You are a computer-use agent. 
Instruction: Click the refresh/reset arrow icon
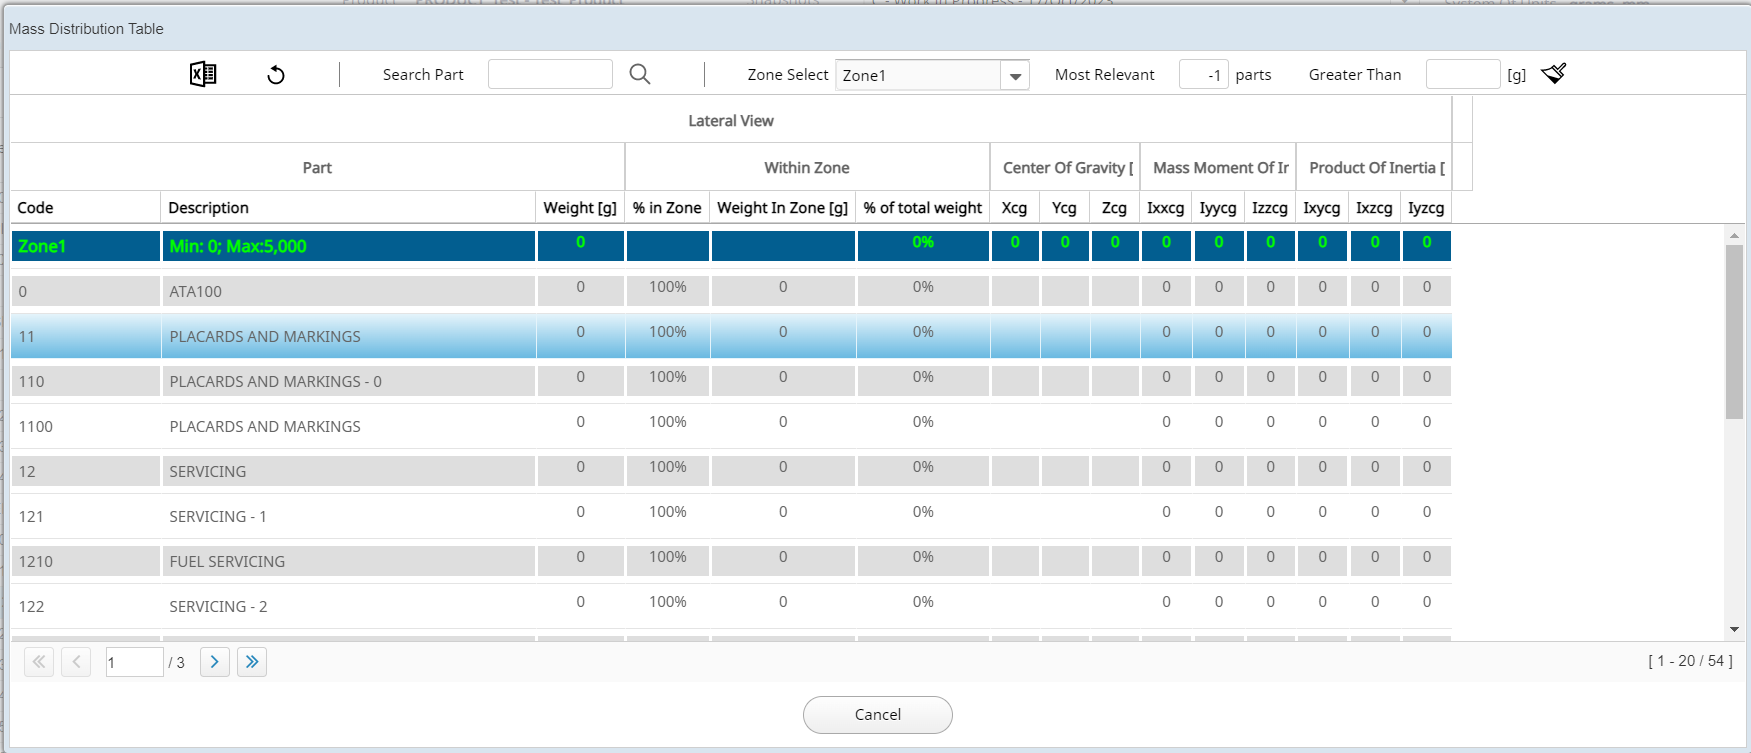coord(276,75)
